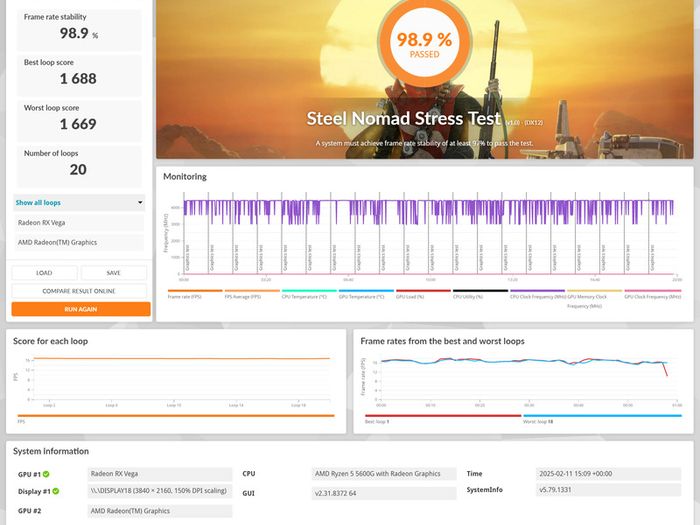Image resolution: width=700 pixels, height=525 pixels.
Task: Toggle the CPU Utility (%) legend series
Action: [x=480, y=294]
